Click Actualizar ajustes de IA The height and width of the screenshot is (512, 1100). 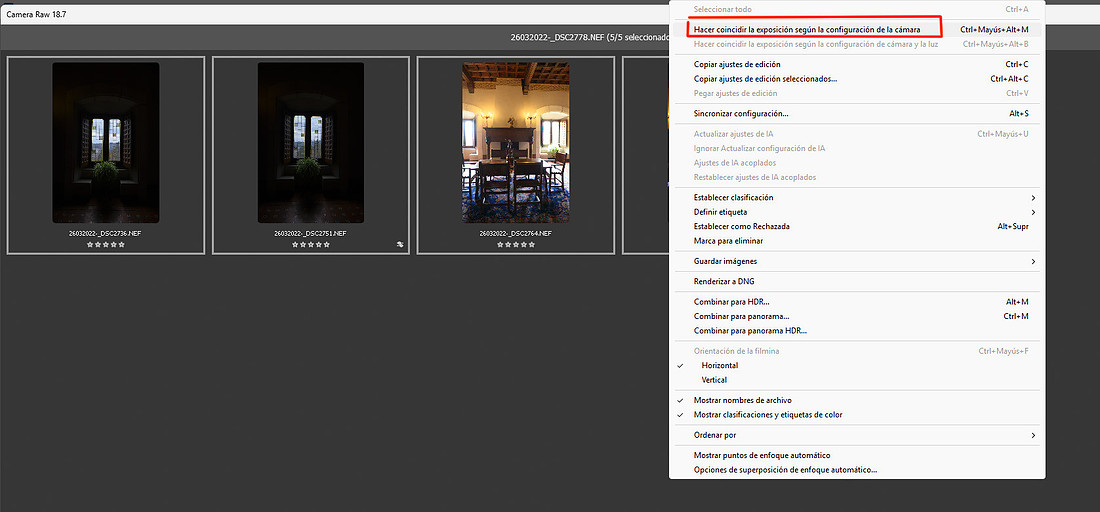point(857,133)
